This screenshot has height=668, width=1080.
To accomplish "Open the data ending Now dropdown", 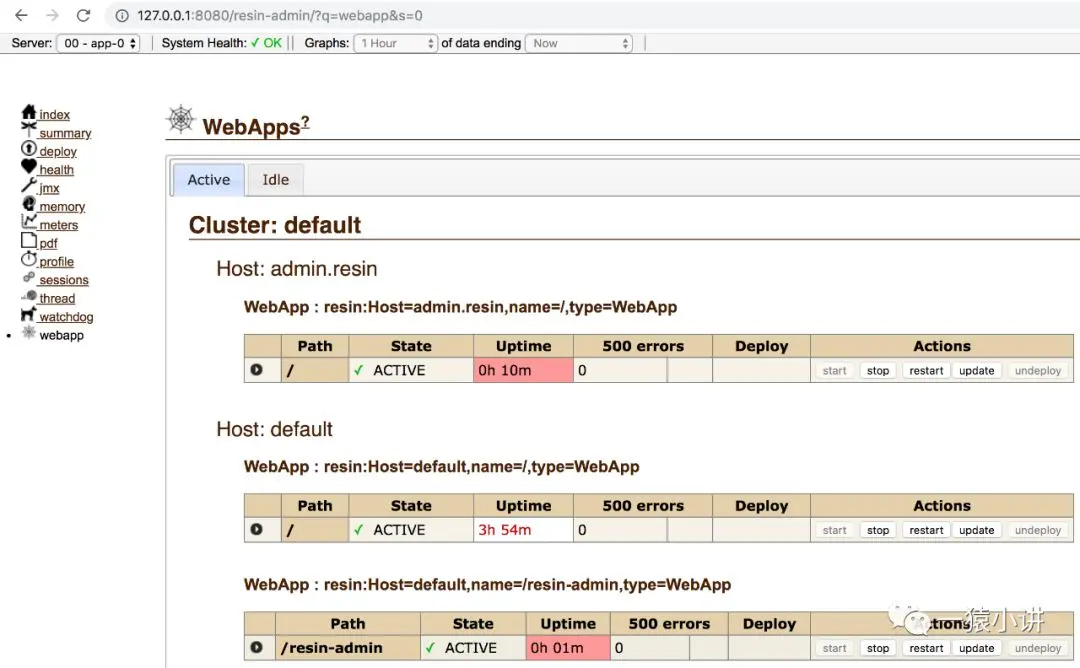I will click(x=579, y=43).
